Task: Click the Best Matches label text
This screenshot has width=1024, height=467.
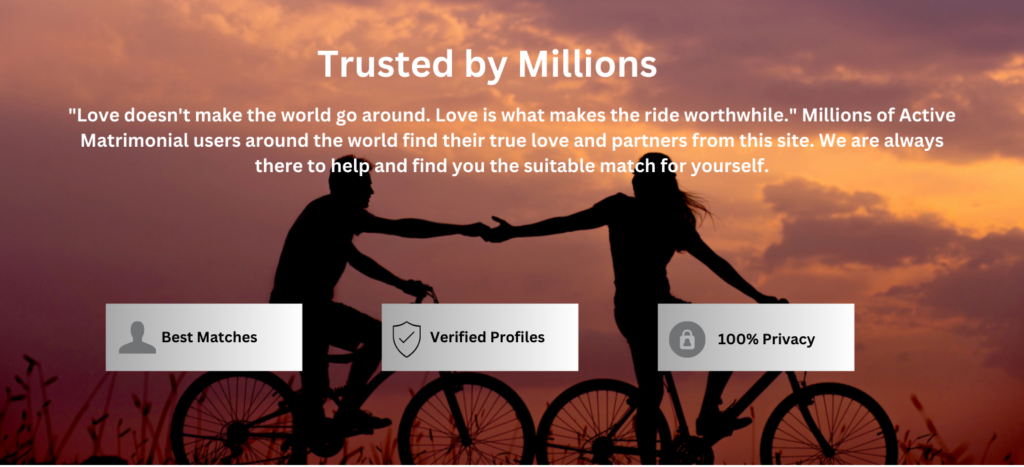Action: (210, 338)
